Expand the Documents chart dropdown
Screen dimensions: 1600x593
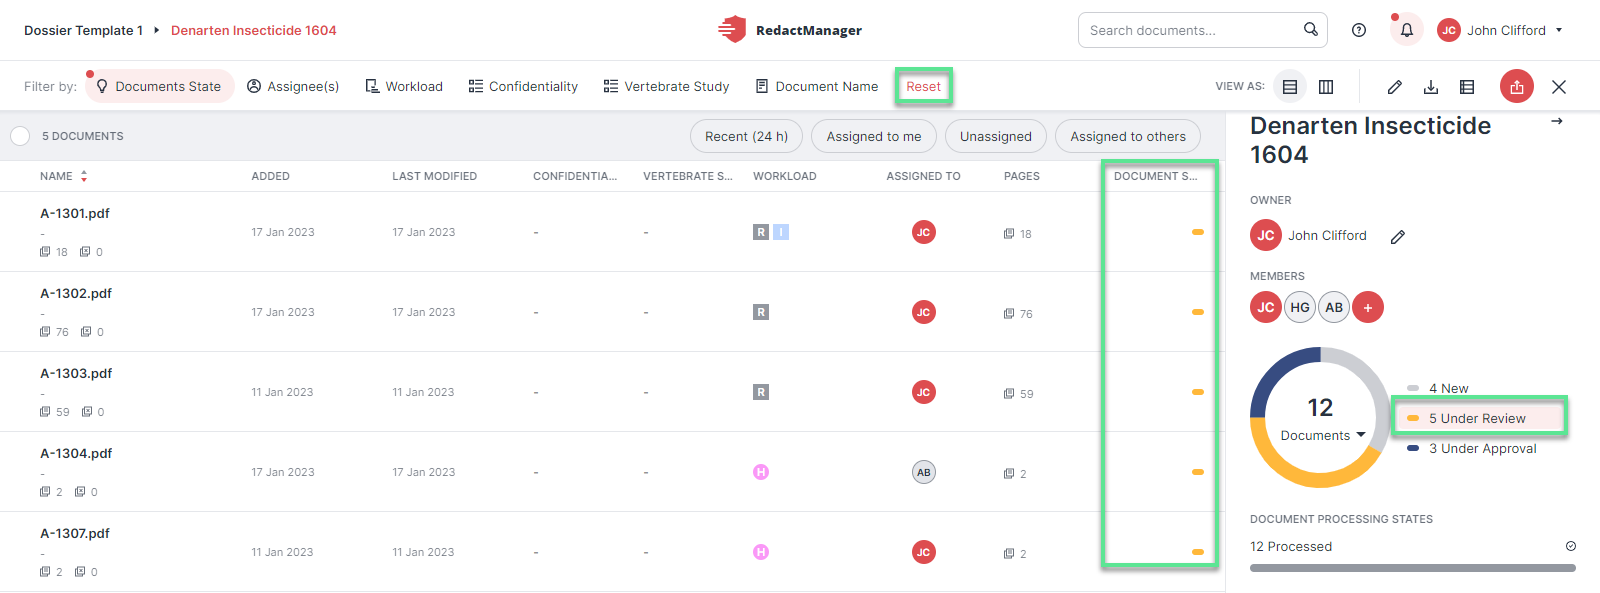point(1322,435)
